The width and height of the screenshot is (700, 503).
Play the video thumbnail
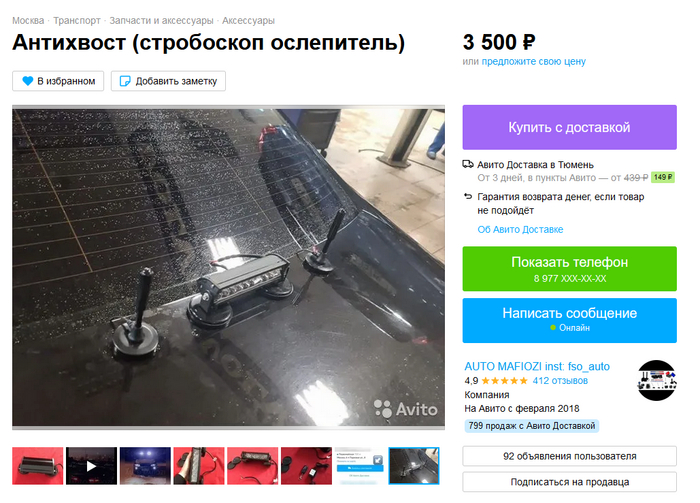click(92, 466)
